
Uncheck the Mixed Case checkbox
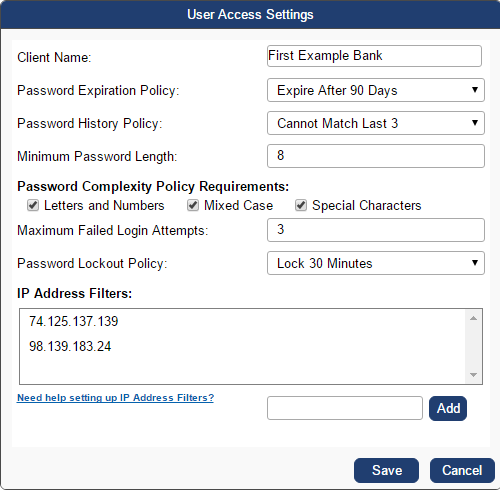click(193, 205)
